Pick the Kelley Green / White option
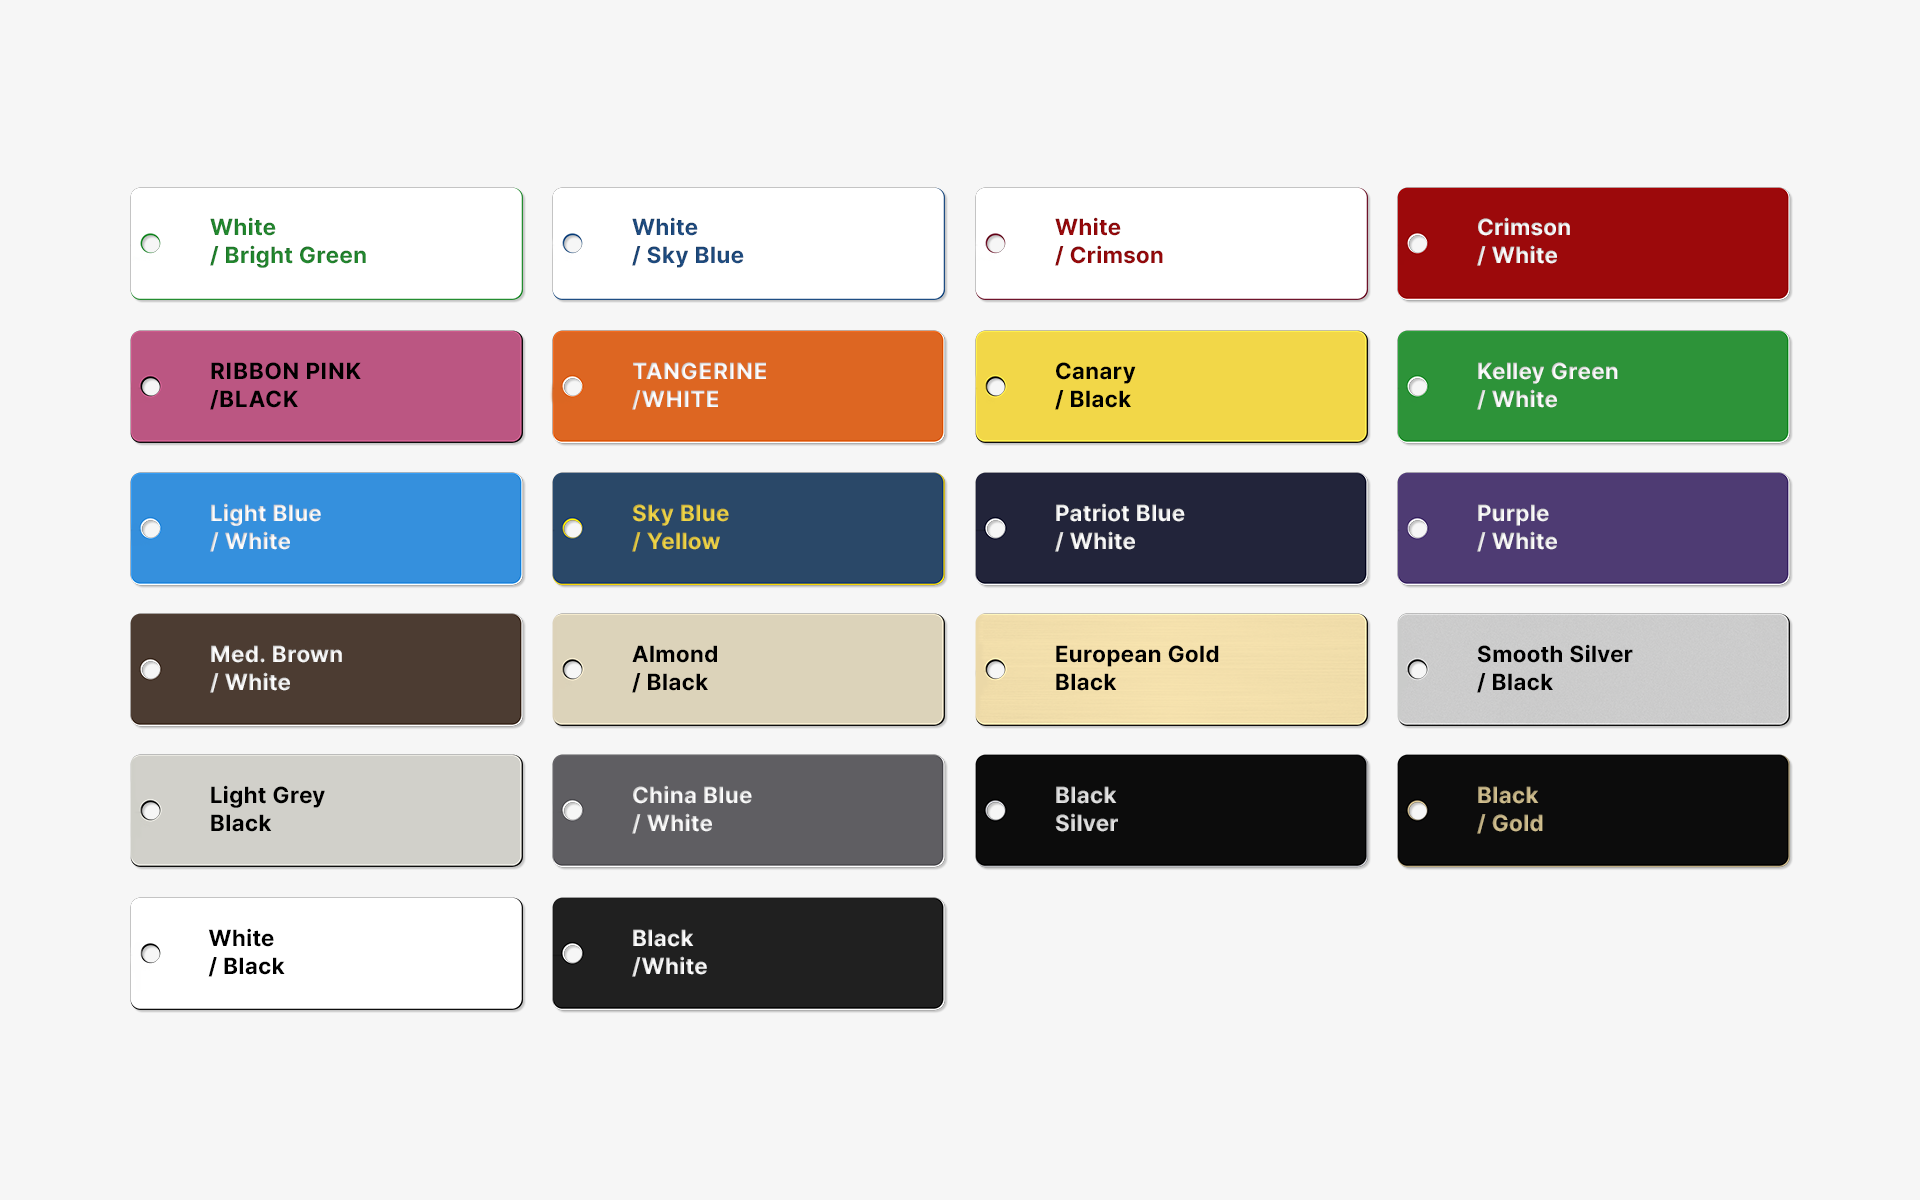Screen dimensions: 1920x1200 tap(1593, 386)
